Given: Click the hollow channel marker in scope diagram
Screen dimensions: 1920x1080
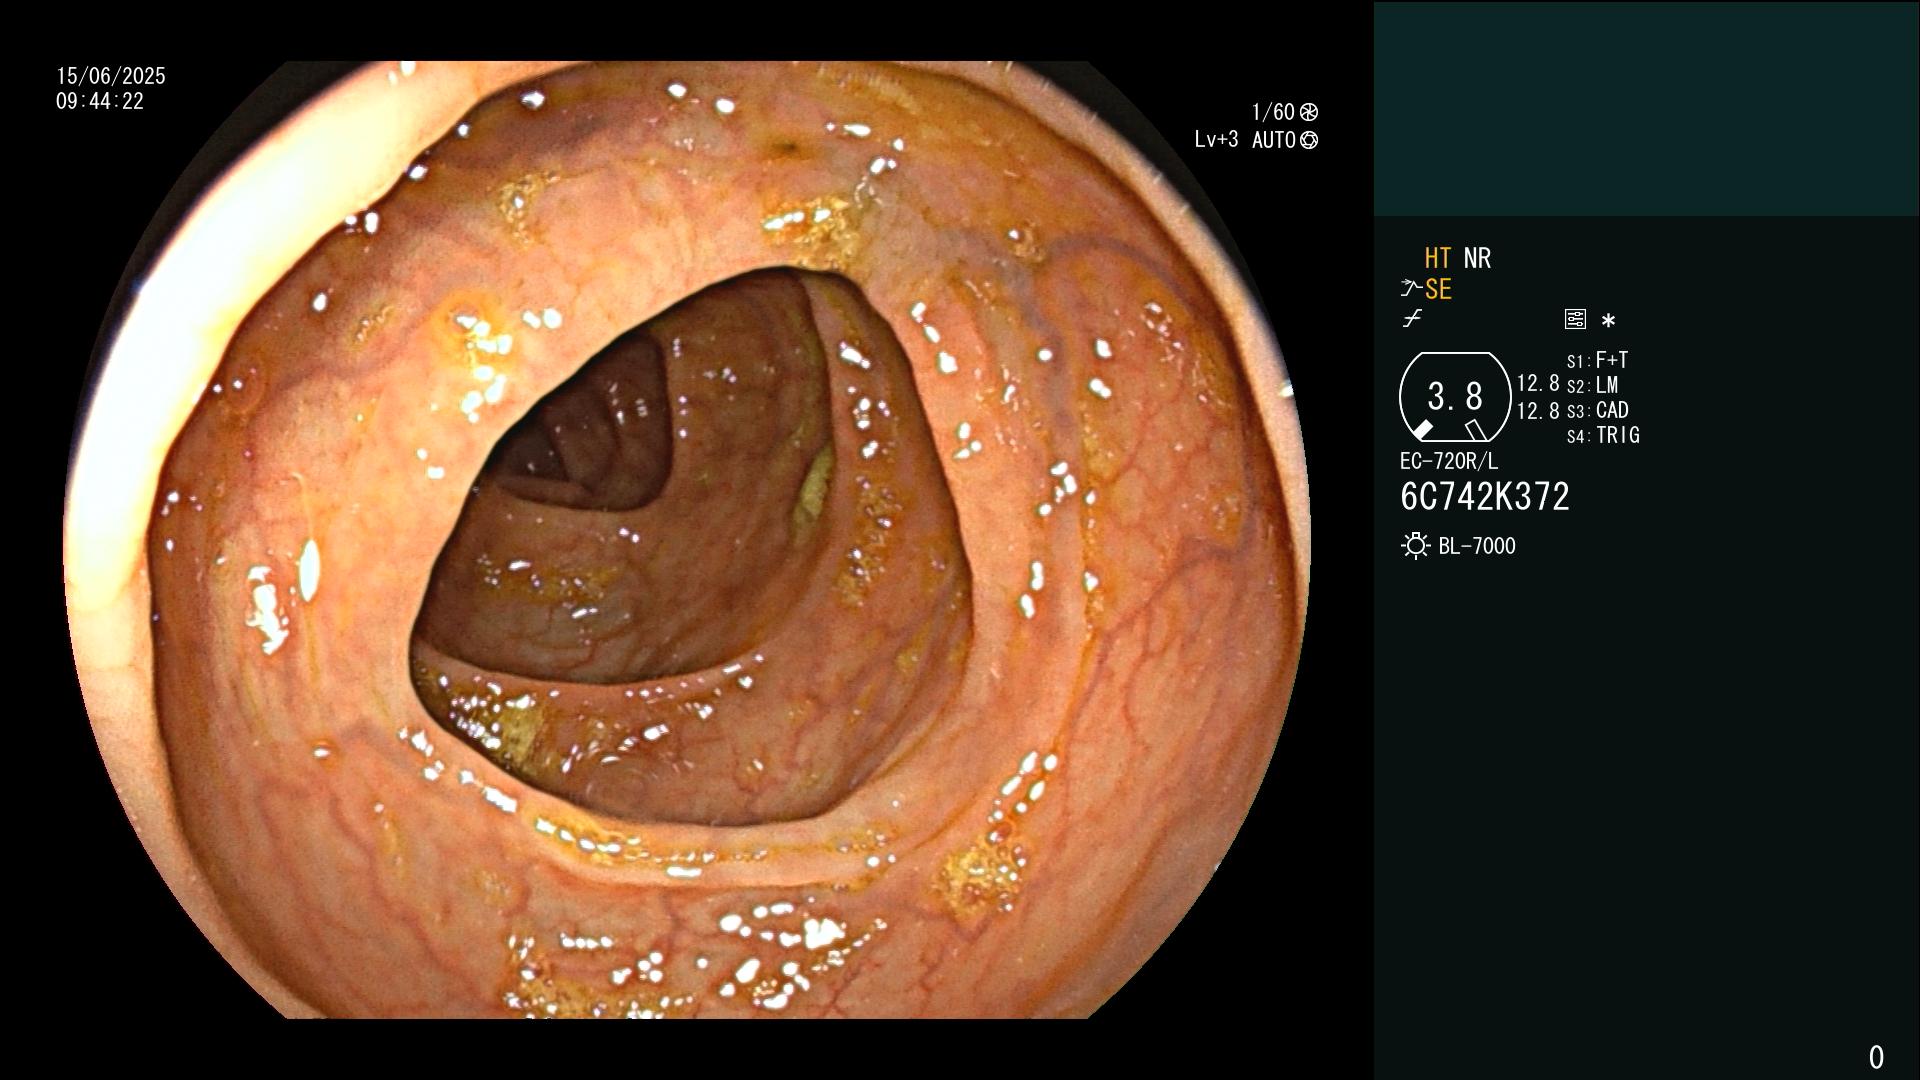Looking at the screenshot, I should pyautogui.click(x=1476, y=430).
